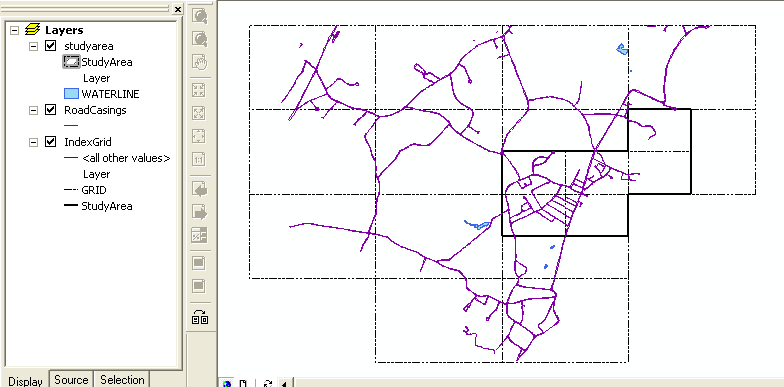Uncheck the IndexGrid layer checkbox
784x387 pixels.
click(x=50, y=142)
